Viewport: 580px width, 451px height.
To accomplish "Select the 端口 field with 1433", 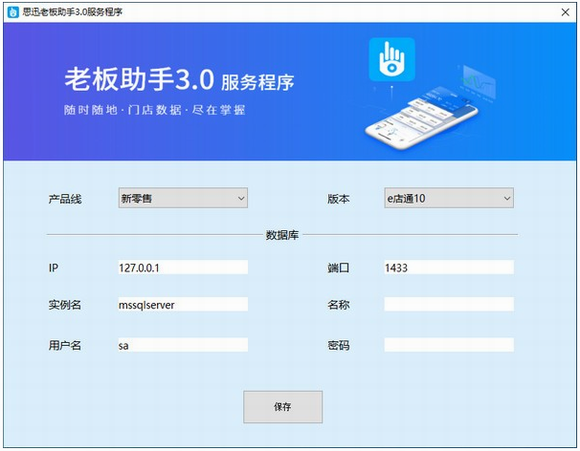I will 449,267.
